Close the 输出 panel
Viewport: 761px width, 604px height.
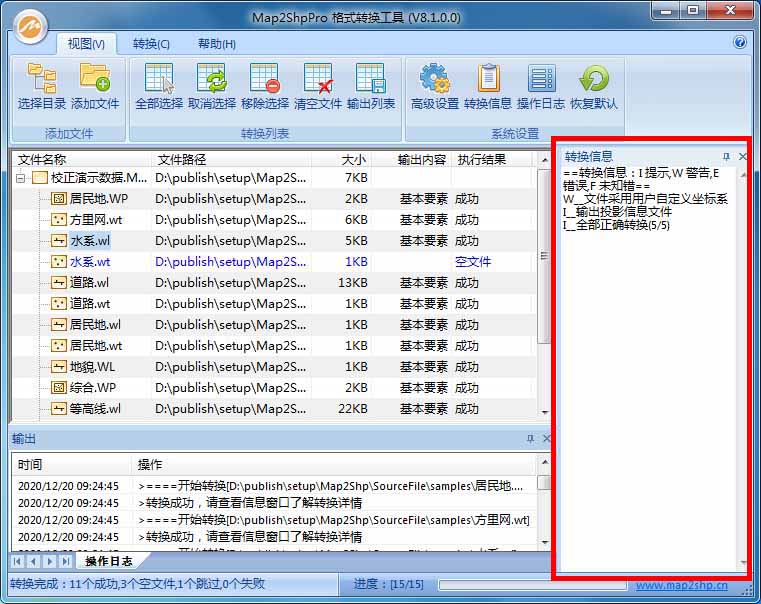coord(546,439)
